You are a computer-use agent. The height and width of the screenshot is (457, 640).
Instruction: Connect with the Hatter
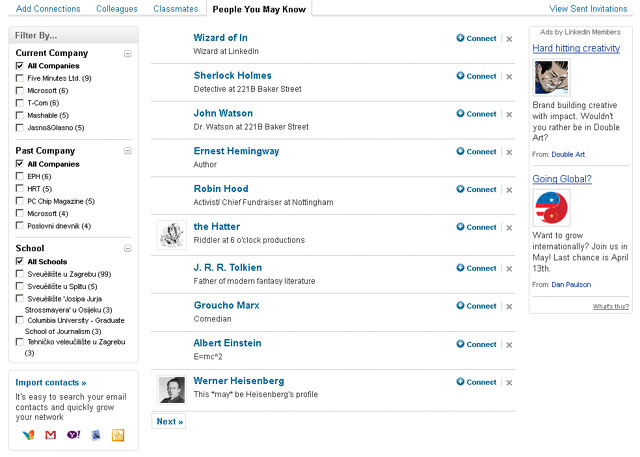pos(476,227)
